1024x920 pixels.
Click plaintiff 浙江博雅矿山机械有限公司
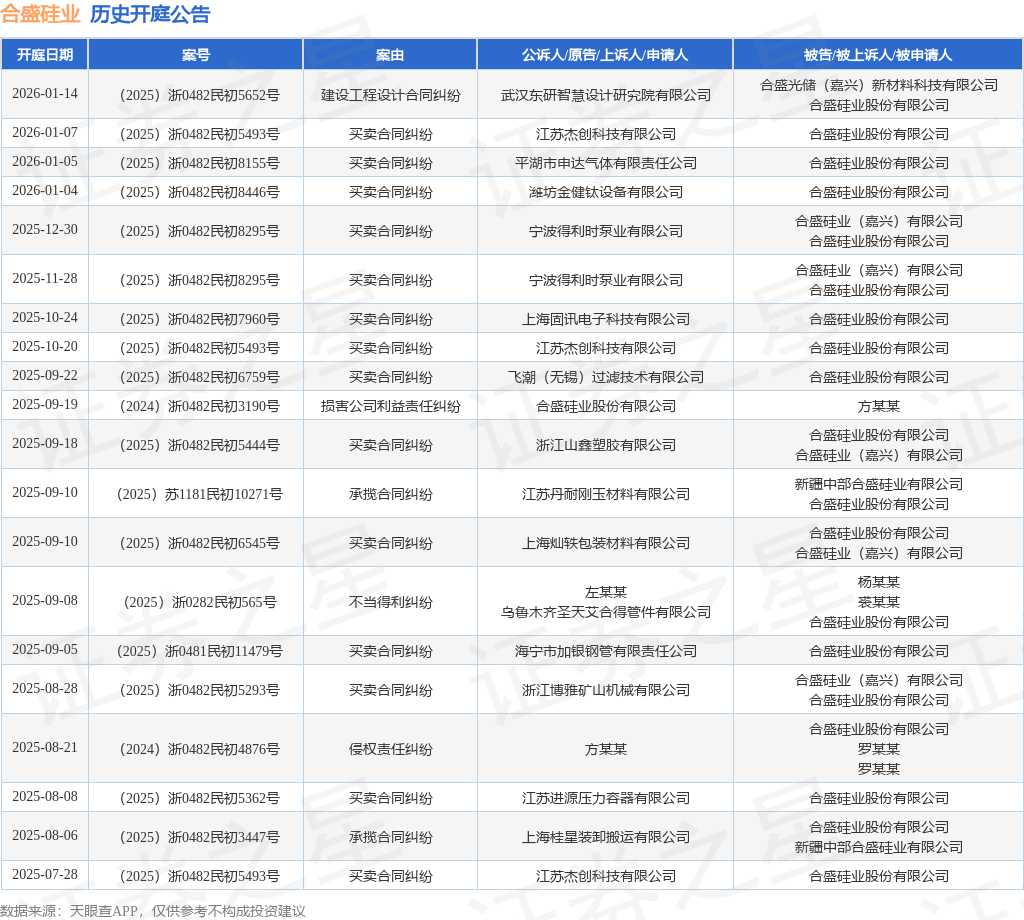coord(605,690)
